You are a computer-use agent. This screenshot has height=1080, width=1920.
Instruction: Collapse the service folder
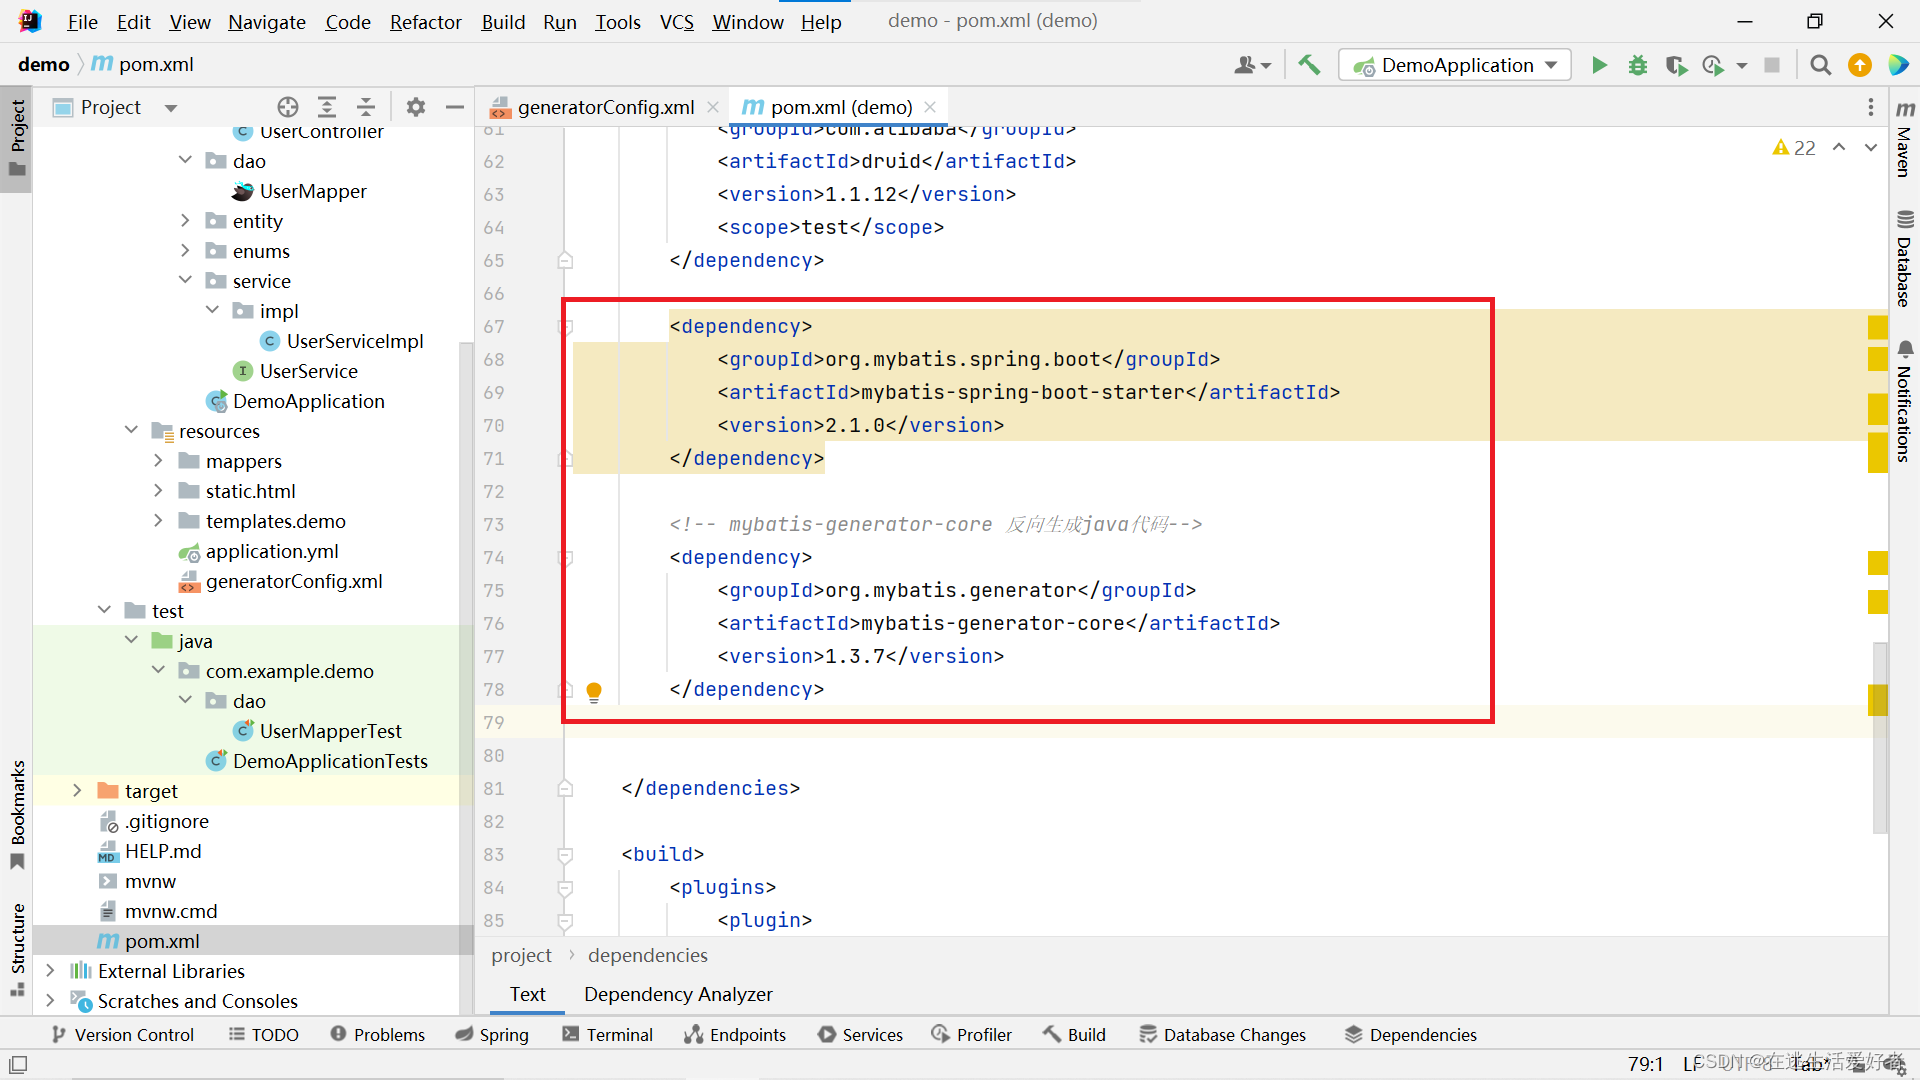coord(185,281)
